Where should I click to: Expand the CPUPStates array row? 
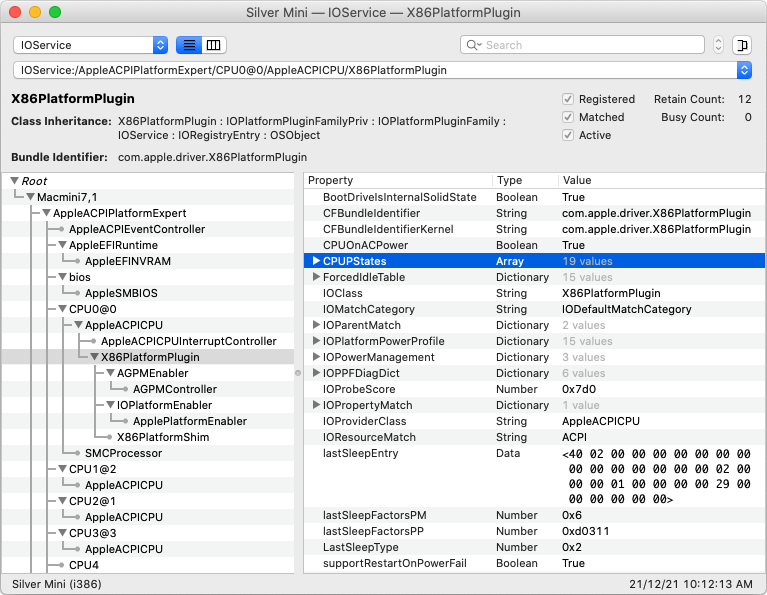point(316,261)
